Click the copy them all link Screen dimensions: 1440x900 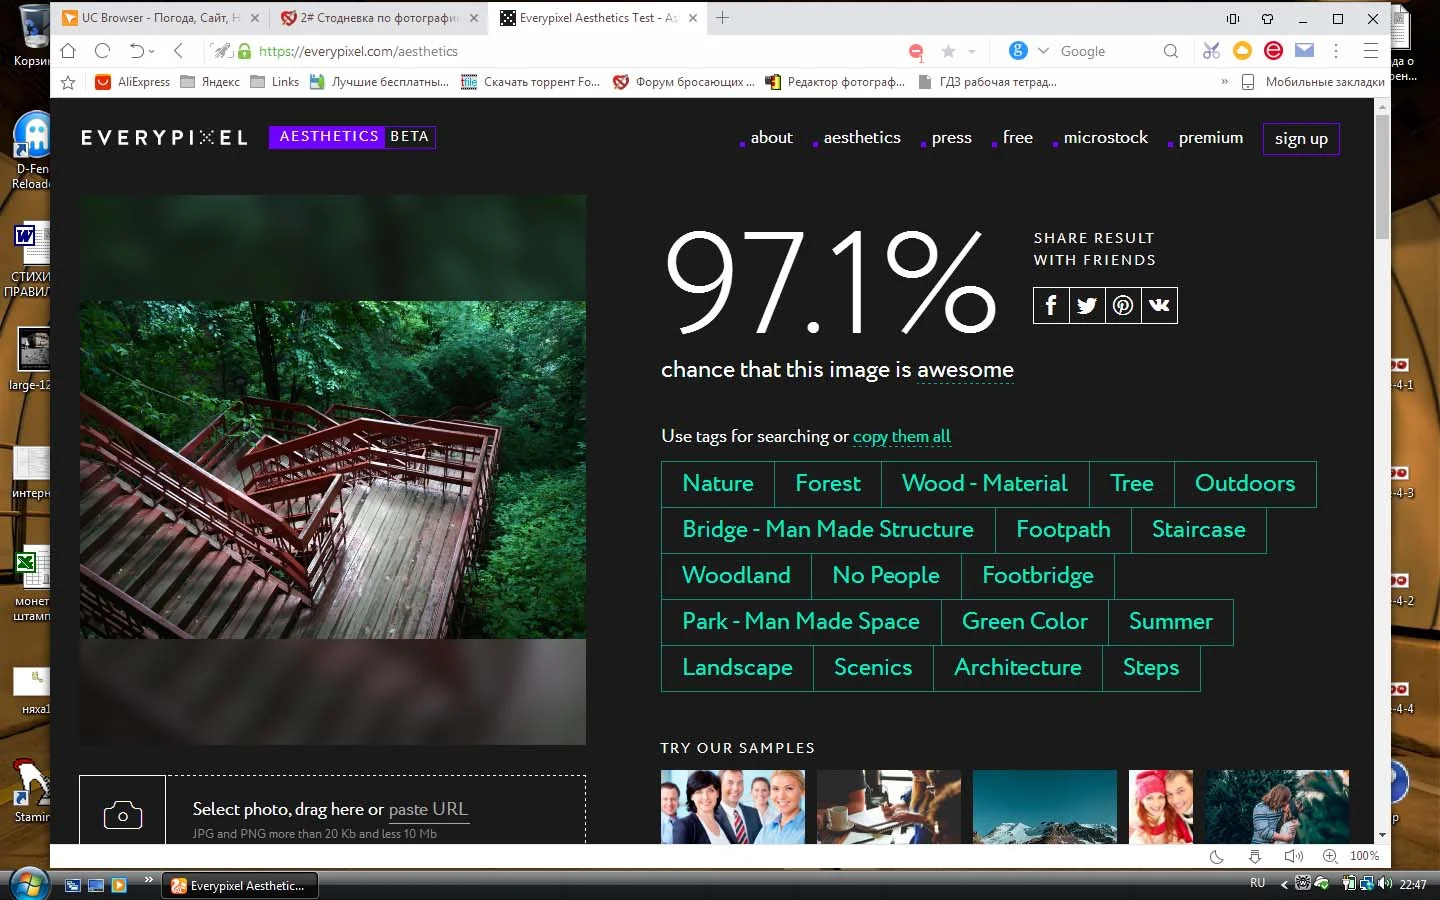tap(901, 436)
